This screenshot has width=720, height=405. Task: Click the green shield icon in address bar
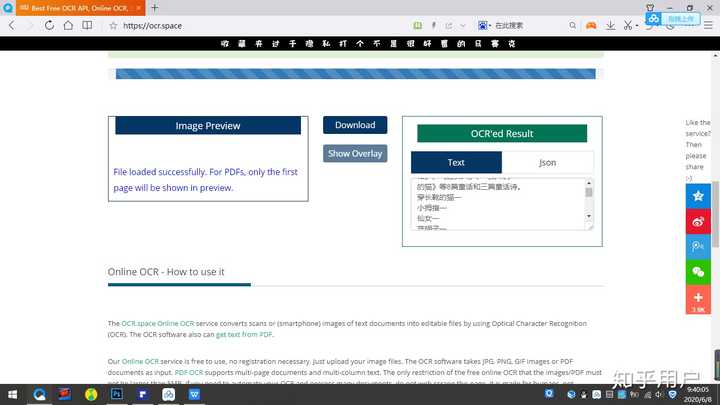(x=417, y=25)
